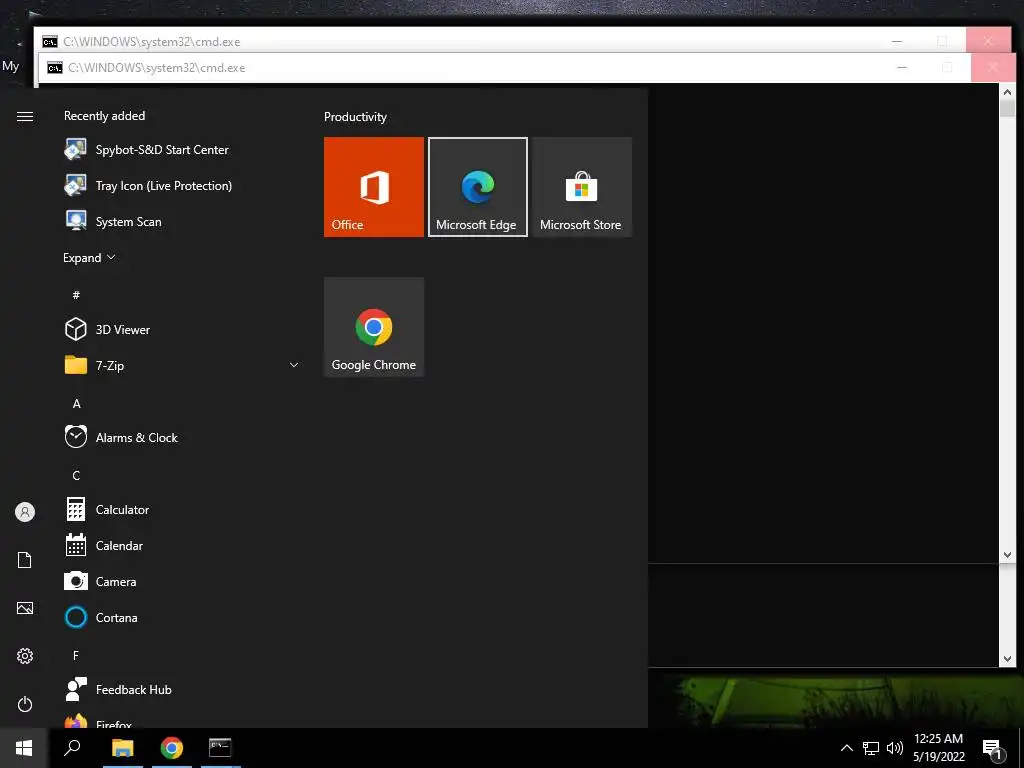1024x768 pixels.
Task: Open the 7-Zip folder entry
Action: click(x=182, y=365)
